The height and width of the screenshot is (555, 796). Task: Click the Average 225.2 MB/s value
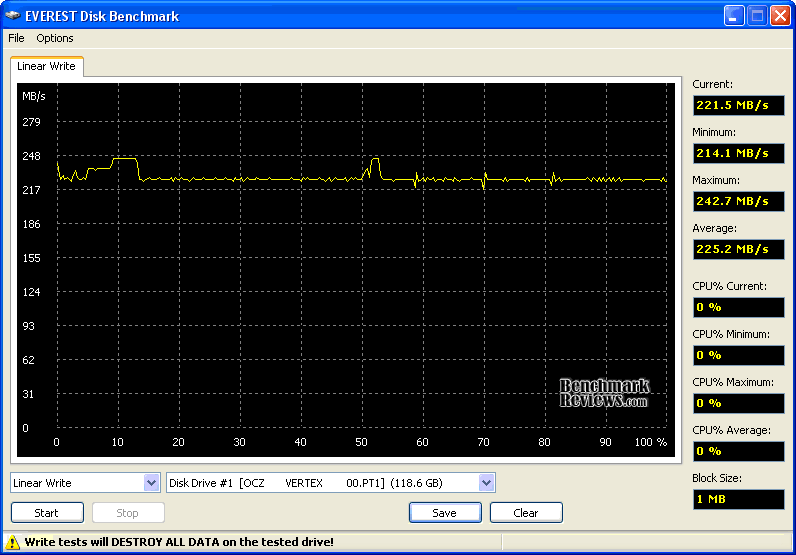[x=739, y=249]
